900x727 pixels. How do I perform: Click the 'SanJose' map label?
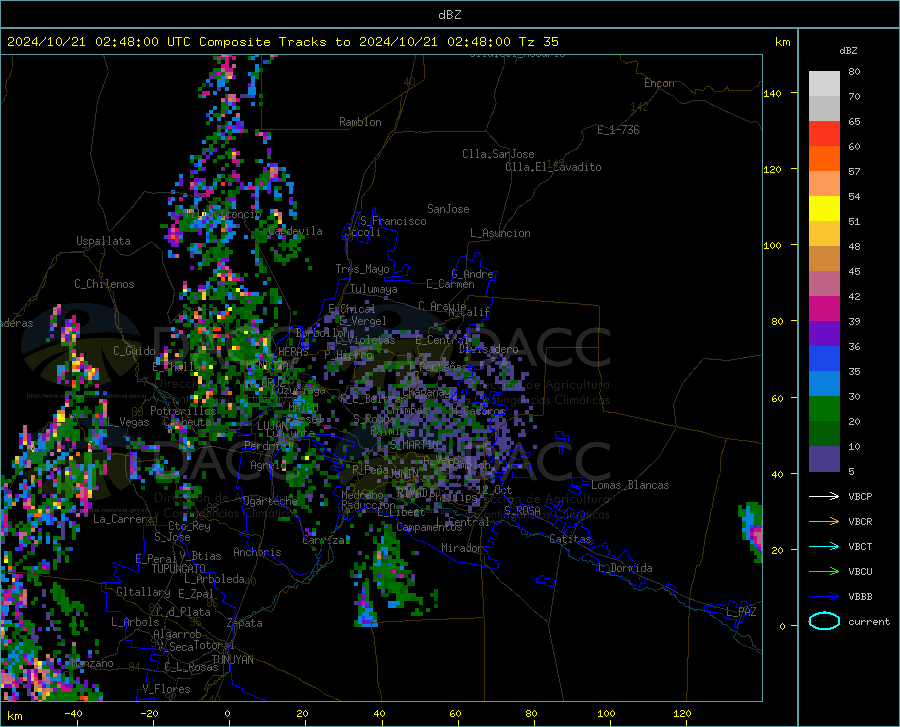(x=448, y=209)
